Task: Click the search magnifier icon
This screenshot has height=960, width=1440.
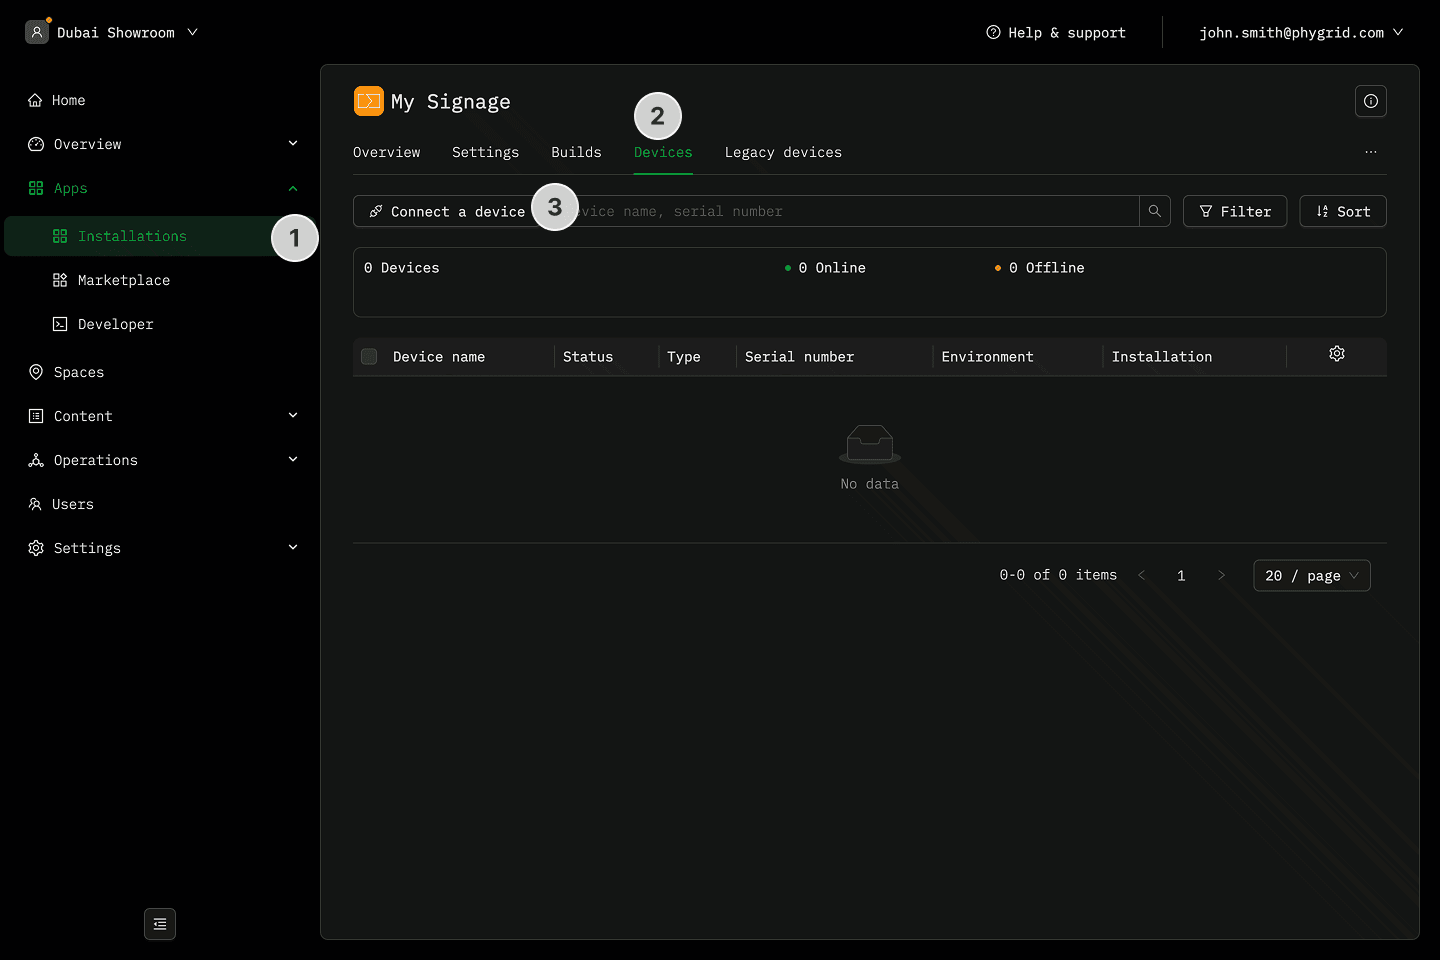Action: point(1154,211)
